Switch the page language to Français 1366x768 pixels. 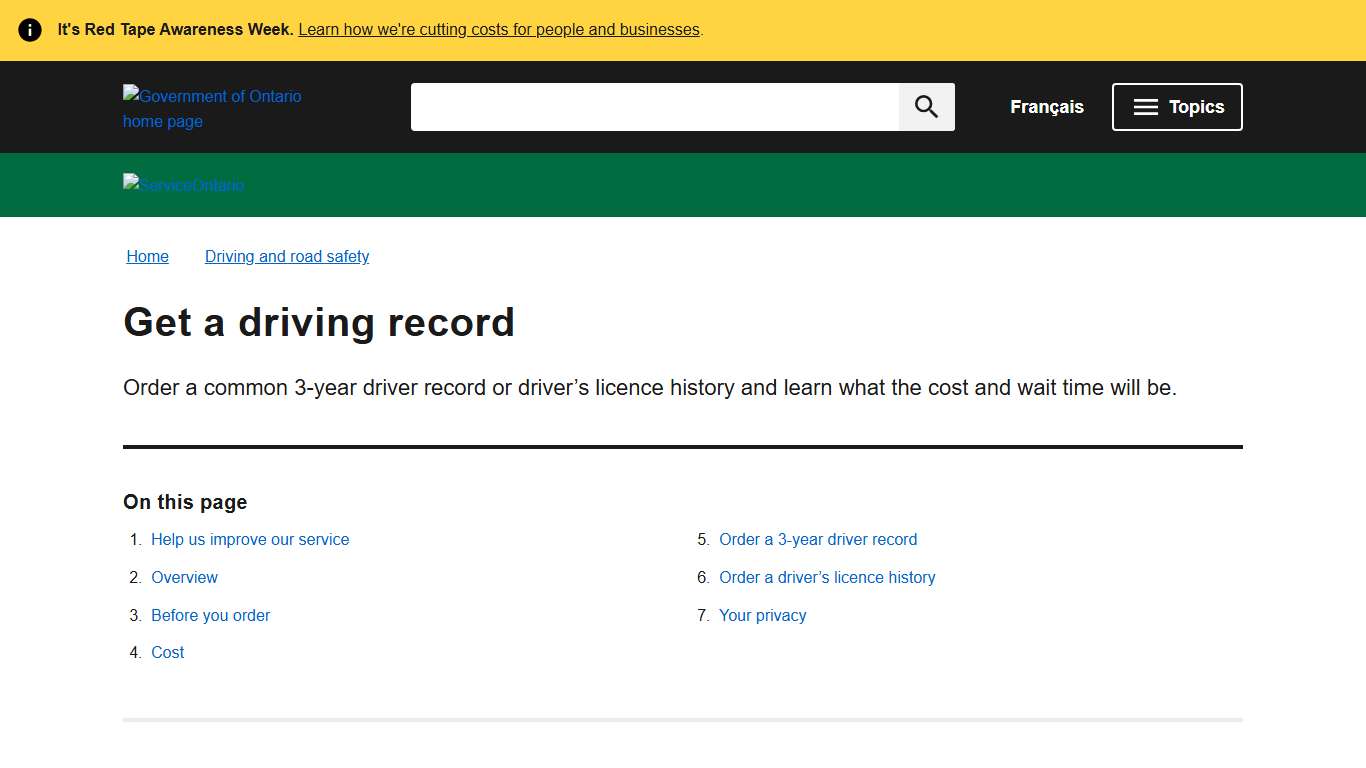[1046, 106]
